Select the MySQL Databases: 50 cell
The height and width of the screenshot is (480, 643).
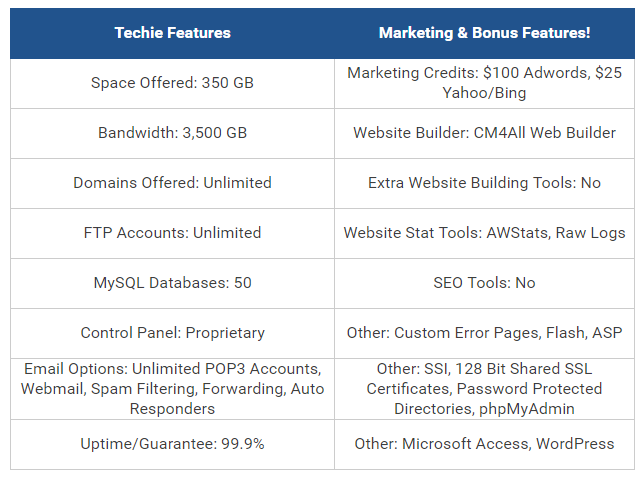click(172, 283)
